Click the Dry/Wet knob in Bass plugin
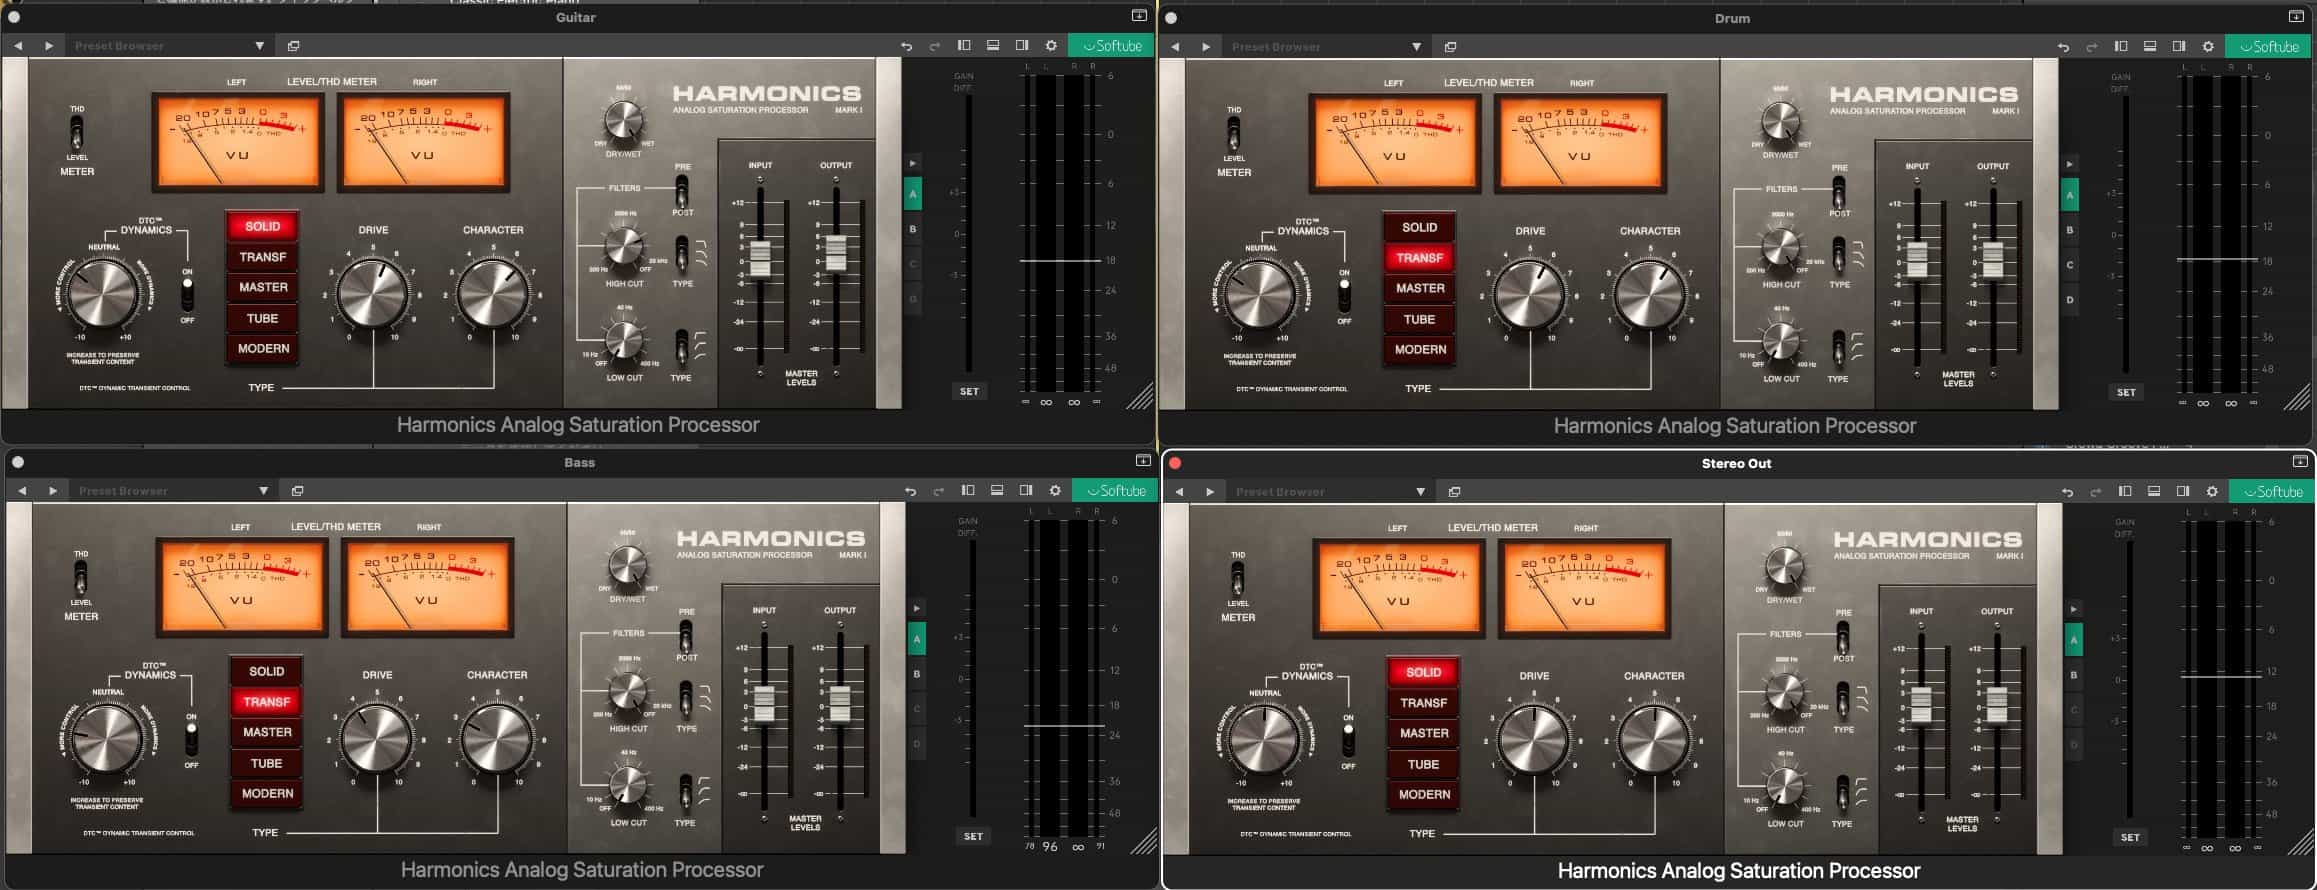 [x=628, y=565]
